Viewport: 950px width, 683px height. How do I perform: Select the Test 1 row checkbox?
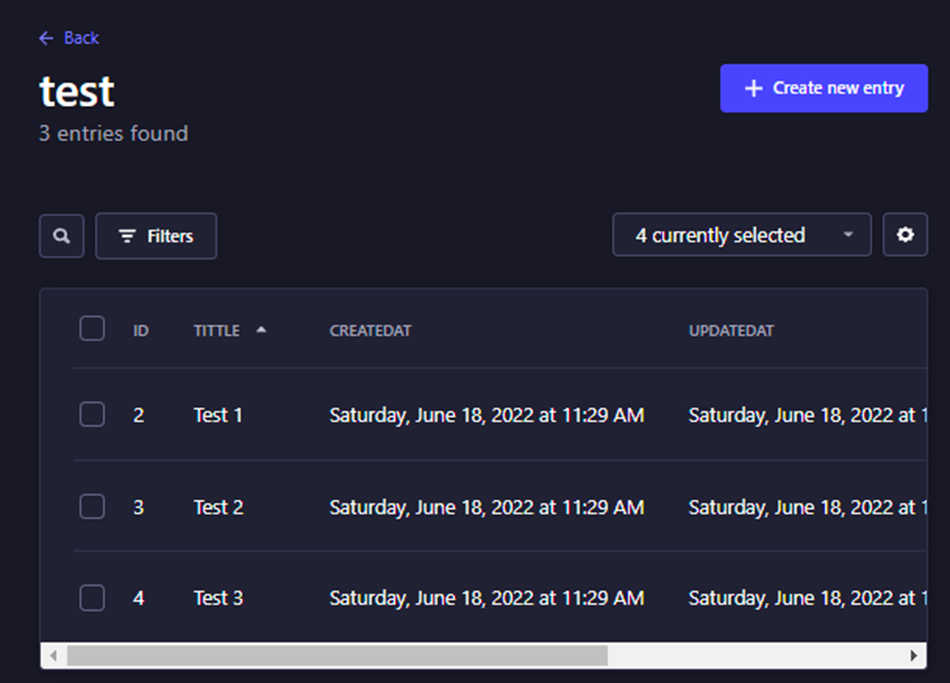click(92, 414)
